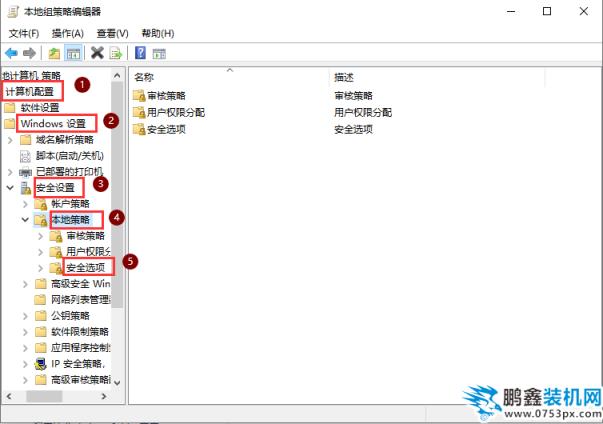Select 网络列表管理器策略 tree item
603x424 pixels.
(x=81, y=300)
